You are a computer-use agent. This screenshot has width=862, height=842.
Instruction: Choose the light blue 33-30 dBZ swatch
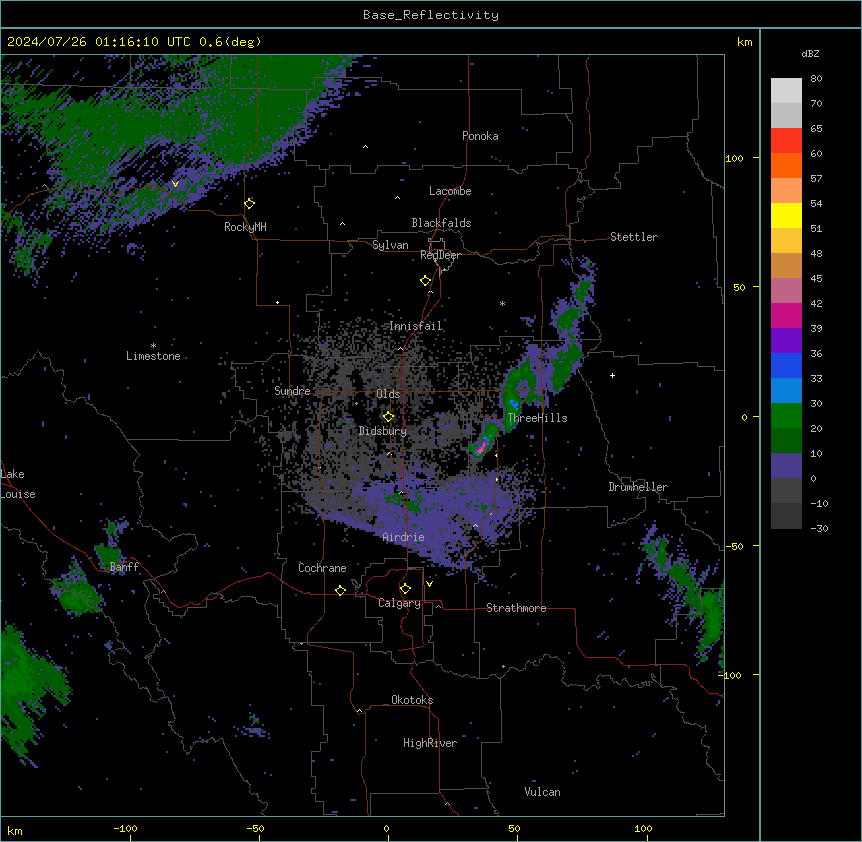(x=786, y=391)
